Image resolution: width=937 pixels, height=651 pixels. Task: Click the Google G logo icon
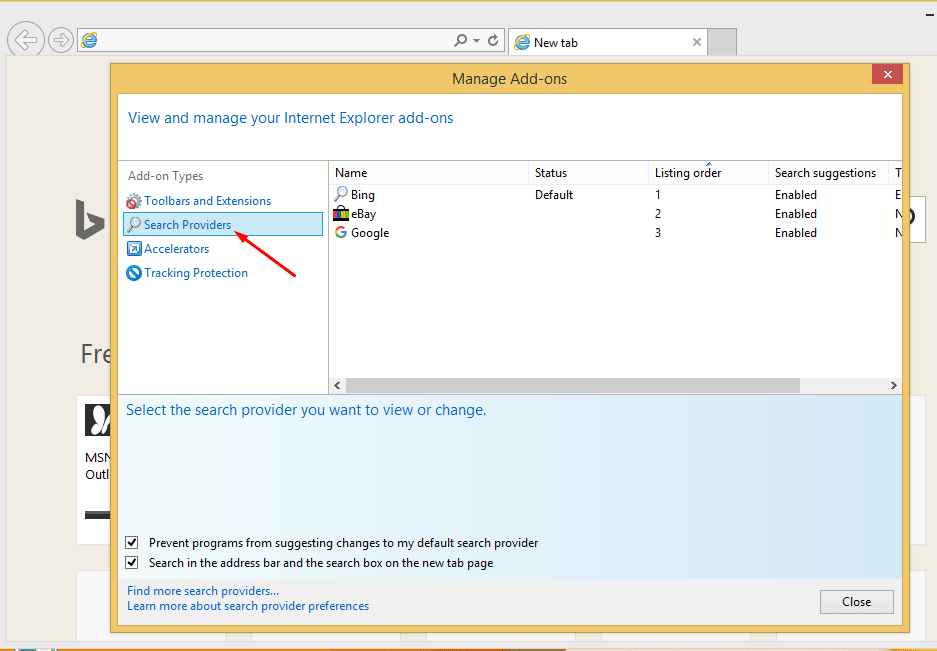341,232
